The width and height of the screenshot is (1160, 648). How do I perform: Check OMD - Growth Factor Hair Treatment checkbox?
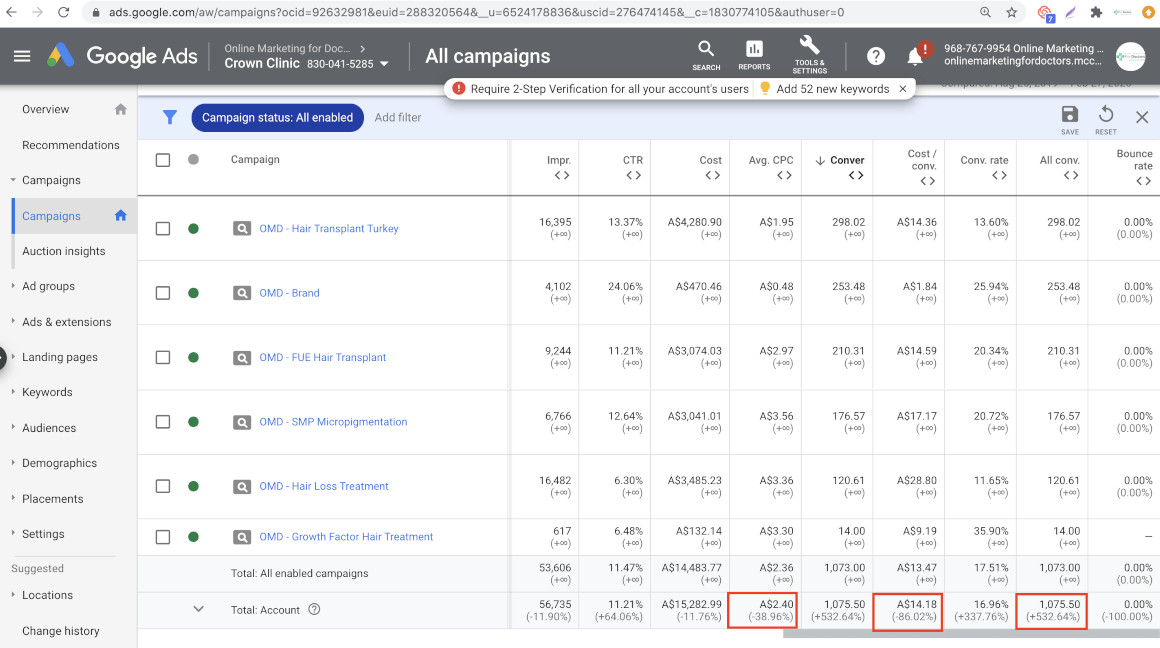point(163,537)
